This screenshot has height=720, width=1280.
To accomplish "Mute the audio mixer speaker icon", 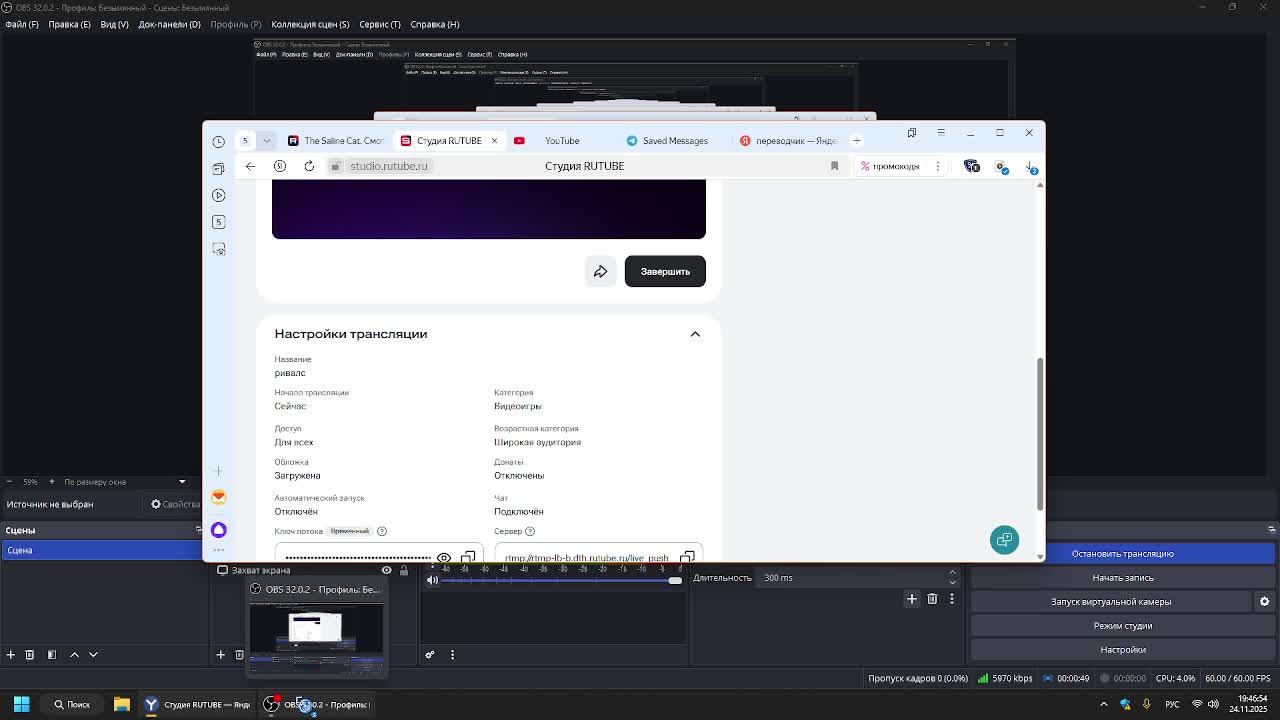I will (432, 580).
